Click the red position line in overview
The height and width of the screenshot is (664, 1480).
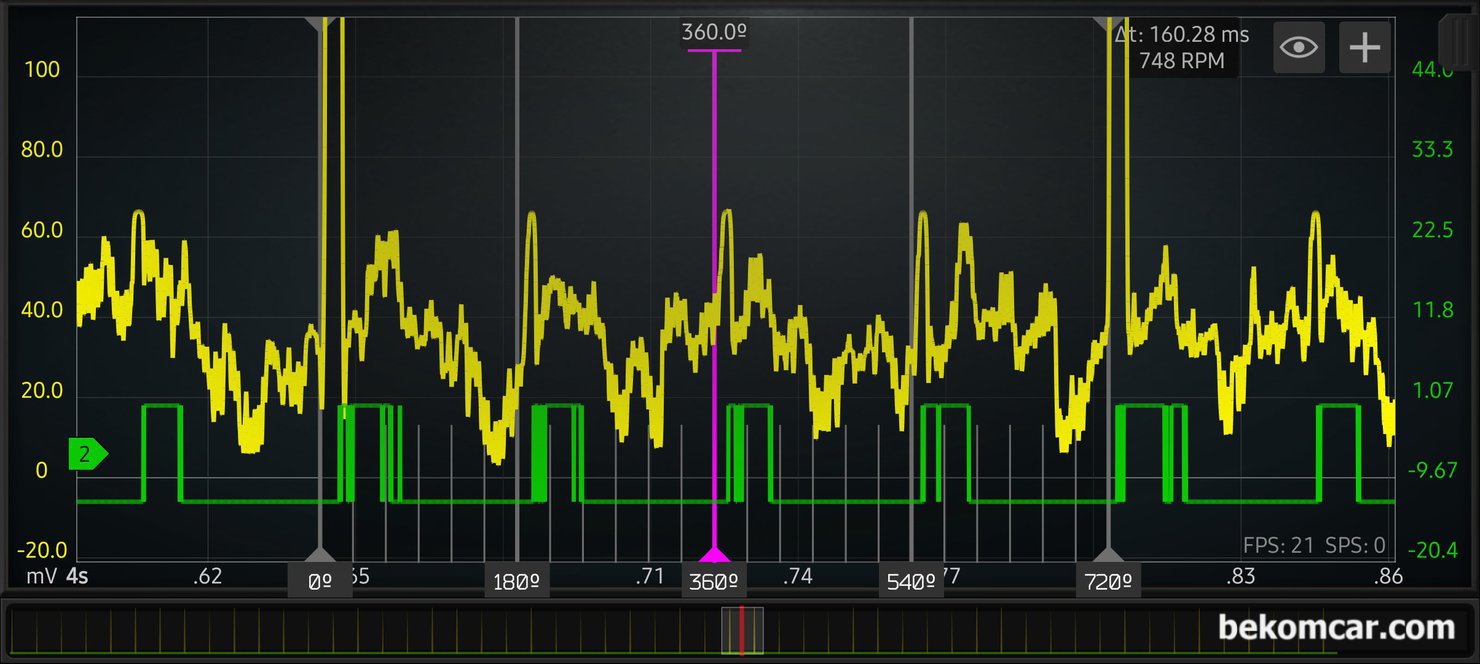(741, 631)
